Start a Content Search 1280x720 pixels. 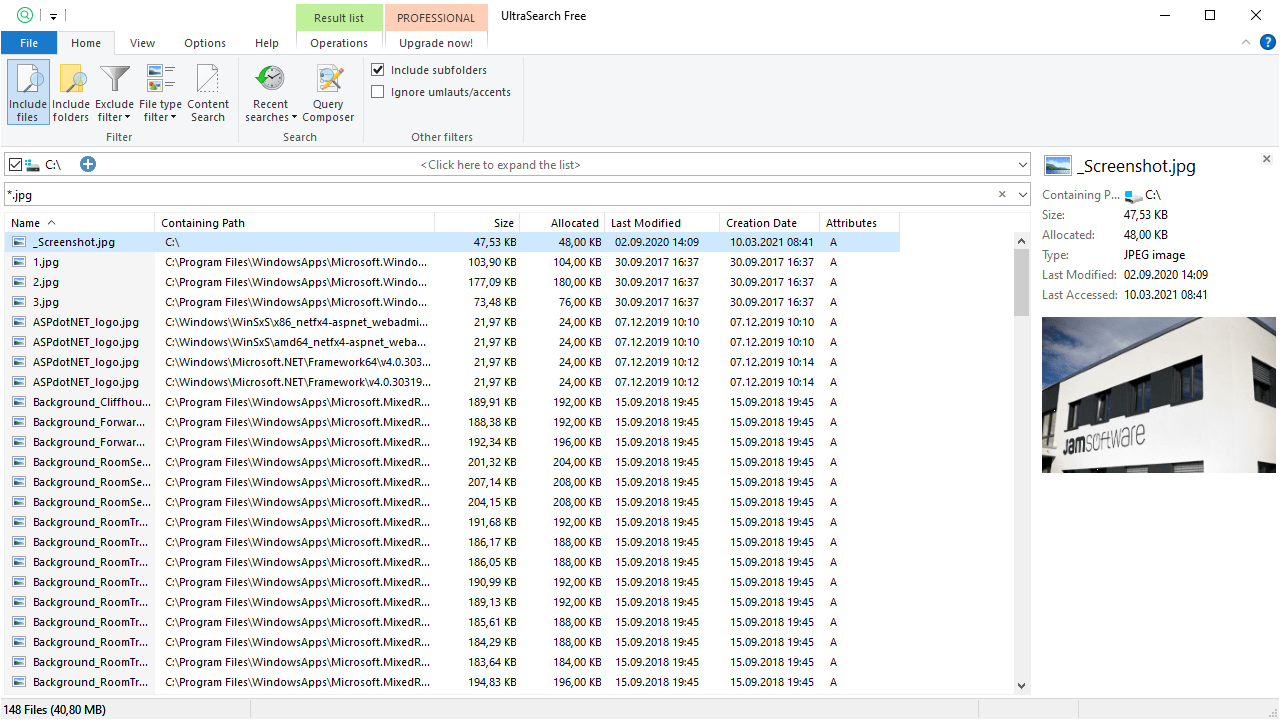(208, 92)
